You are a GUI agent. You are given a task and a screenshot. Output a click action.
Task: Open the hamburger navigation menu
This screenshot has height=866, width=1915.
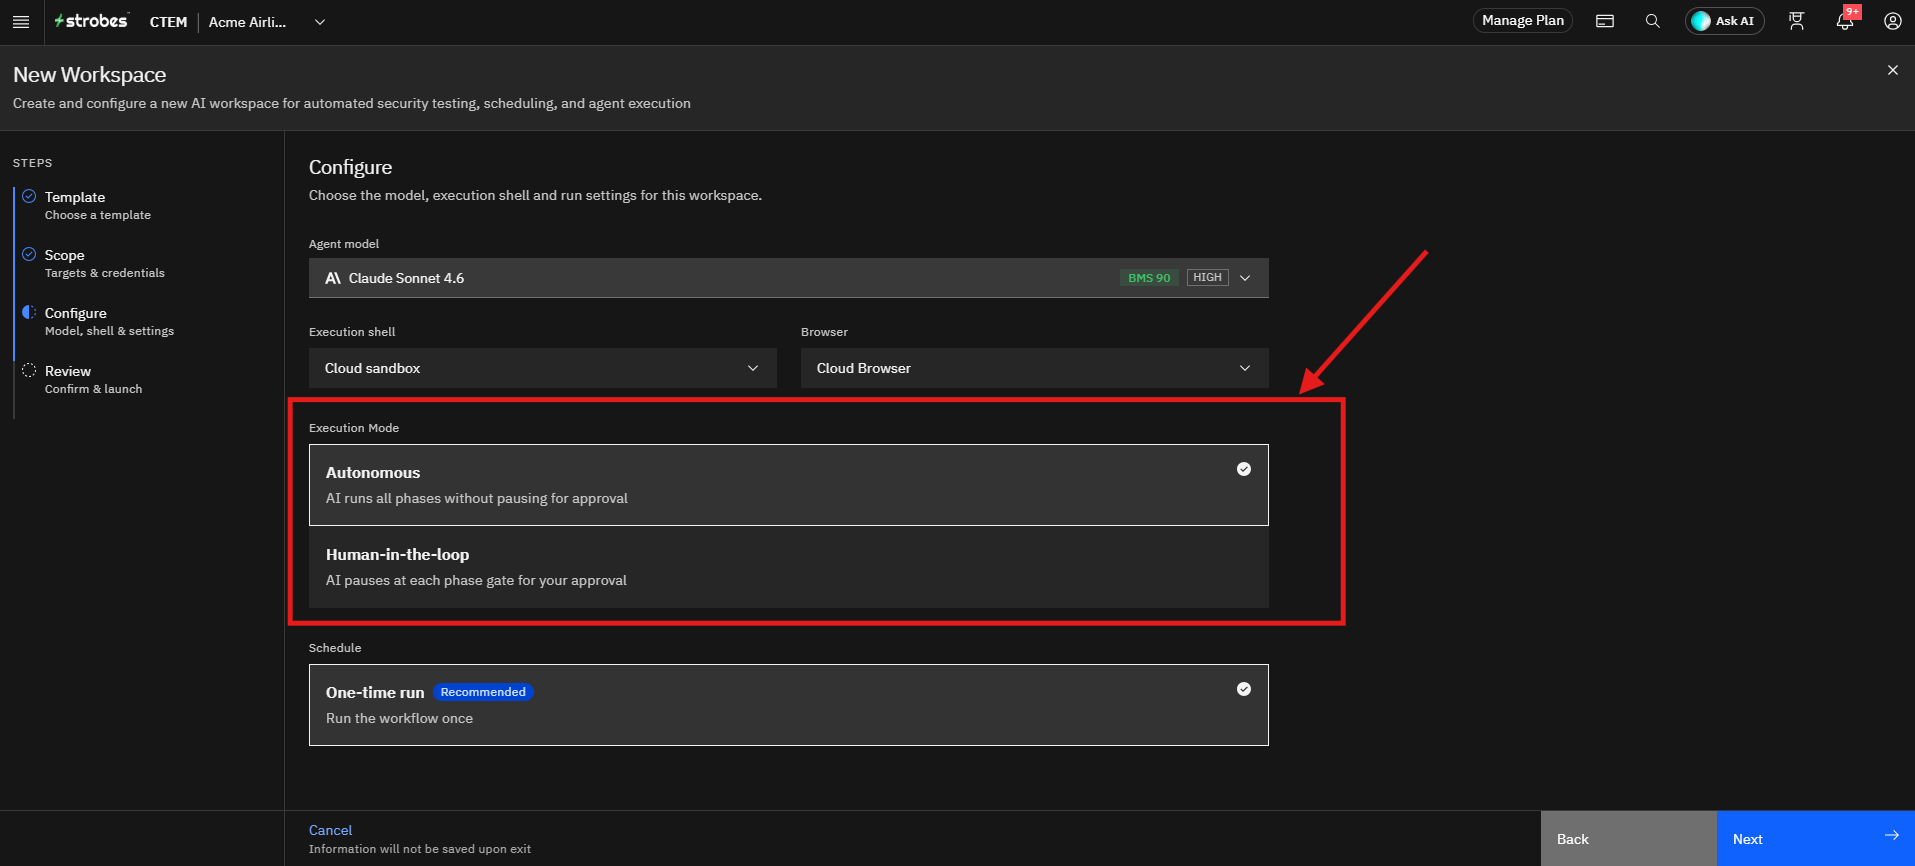[21, 22]
